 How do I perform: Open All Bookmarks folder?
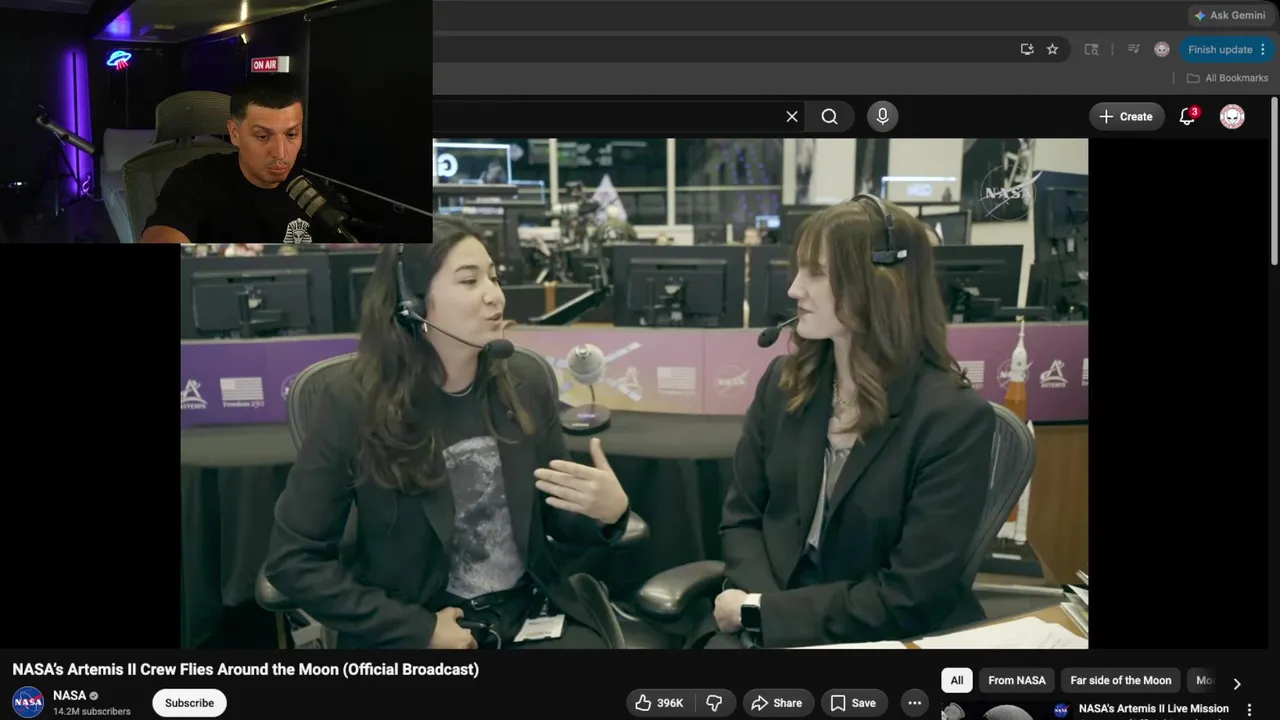[1227, 78]
